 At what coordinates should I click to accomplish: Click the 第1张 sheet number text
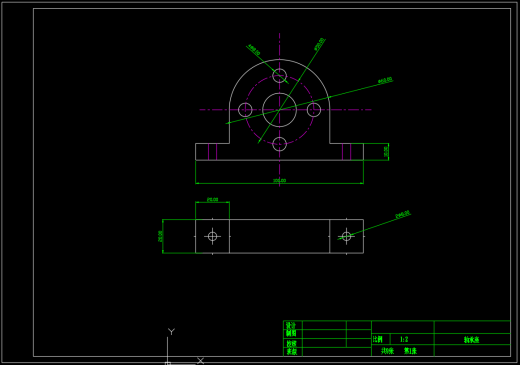410,351
